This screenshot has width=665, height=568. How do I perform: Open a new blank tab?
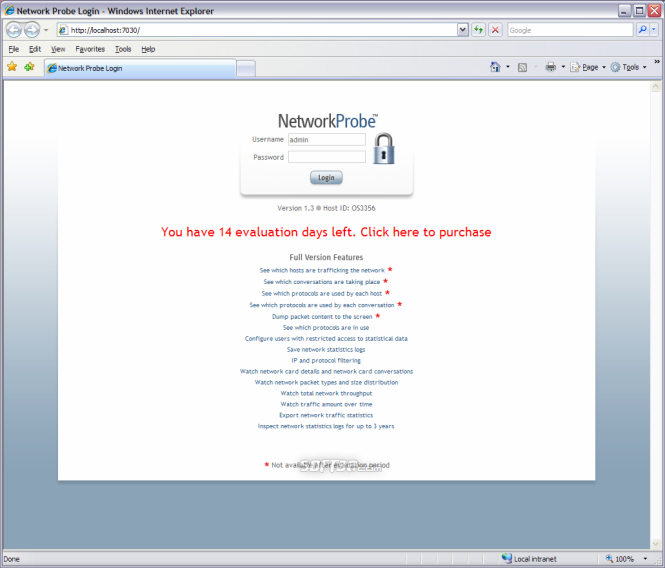246,68
